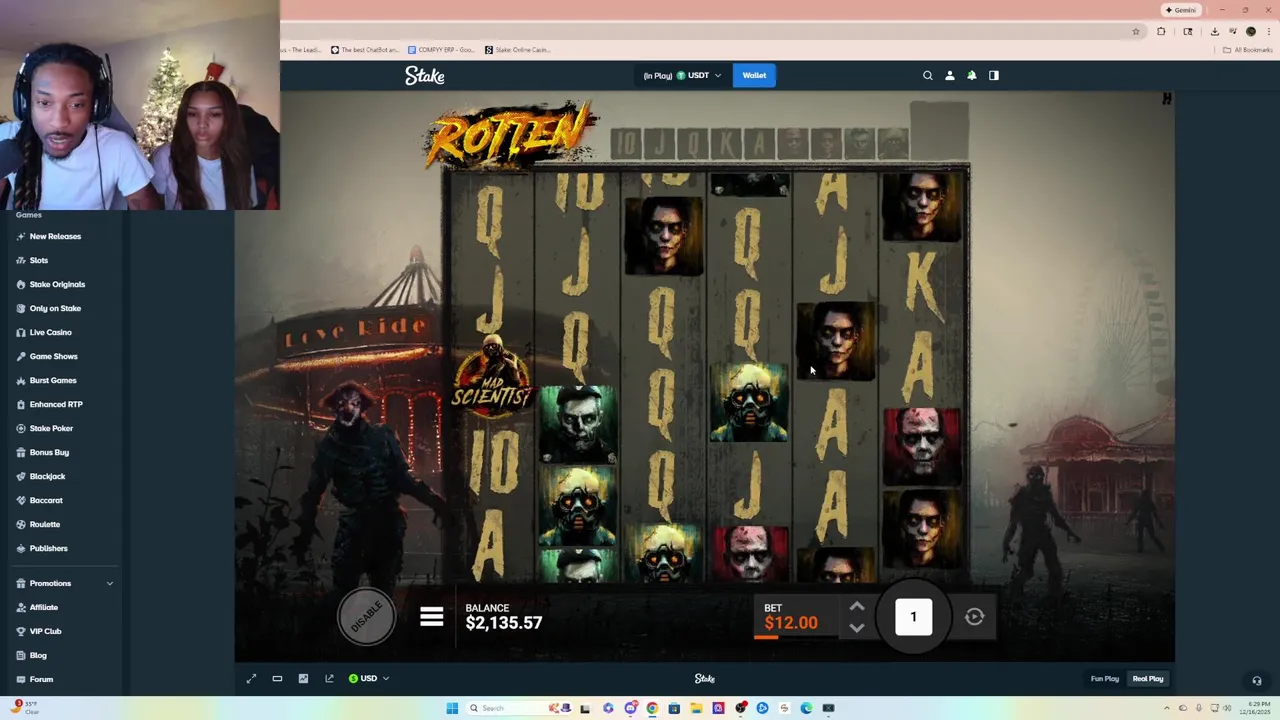Click the autoplay circular arrow icon
Screen dimensions: 1280x720
[975, 617]
